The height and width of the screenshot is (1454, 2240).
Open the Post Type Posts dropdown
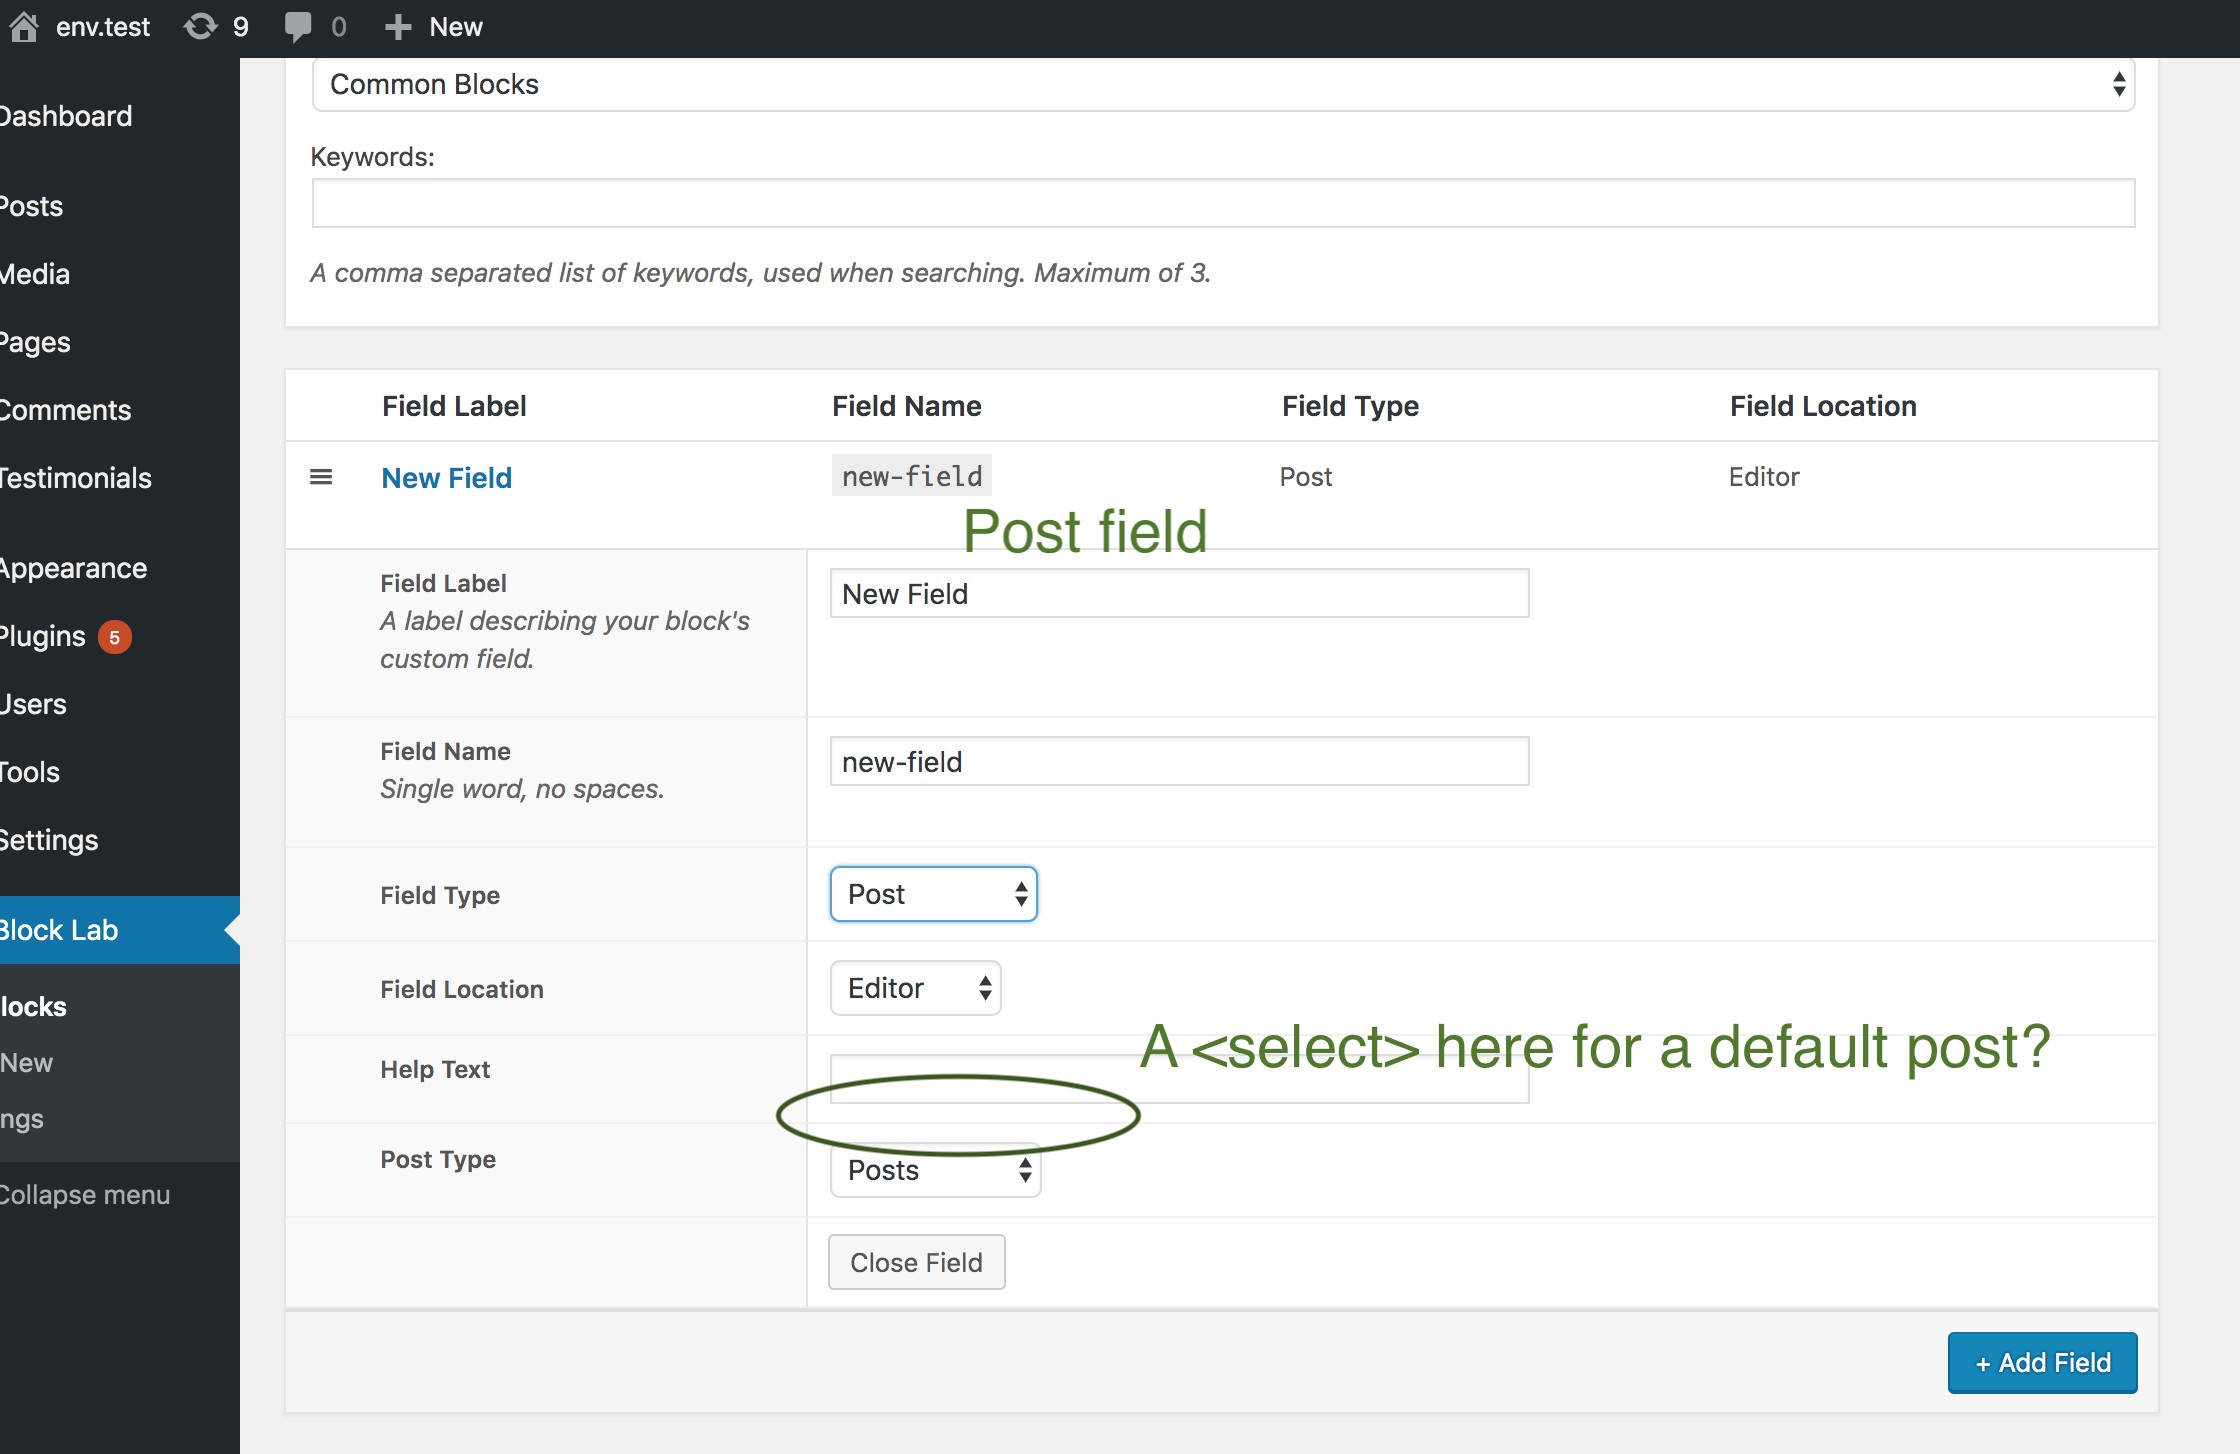(x=935, y=1171)
